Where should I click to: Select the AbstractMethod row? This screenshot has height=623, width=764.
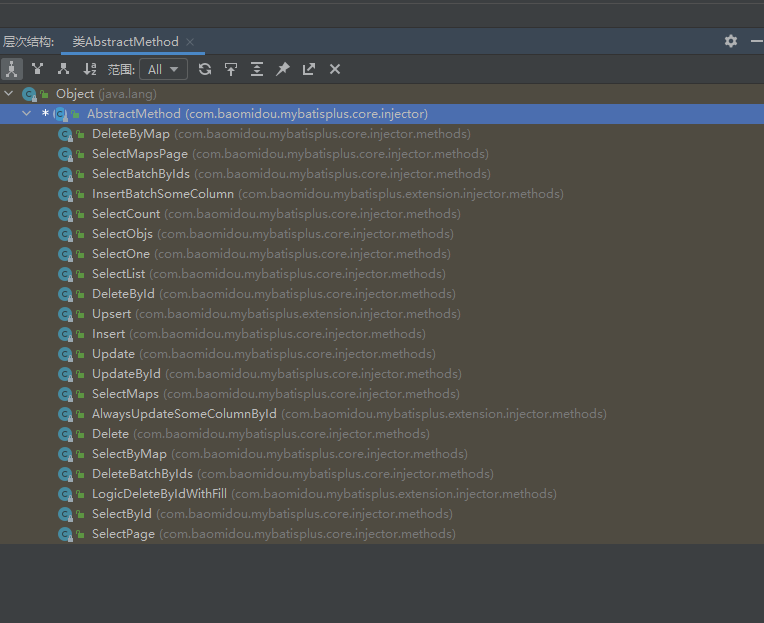coord(382,113)
